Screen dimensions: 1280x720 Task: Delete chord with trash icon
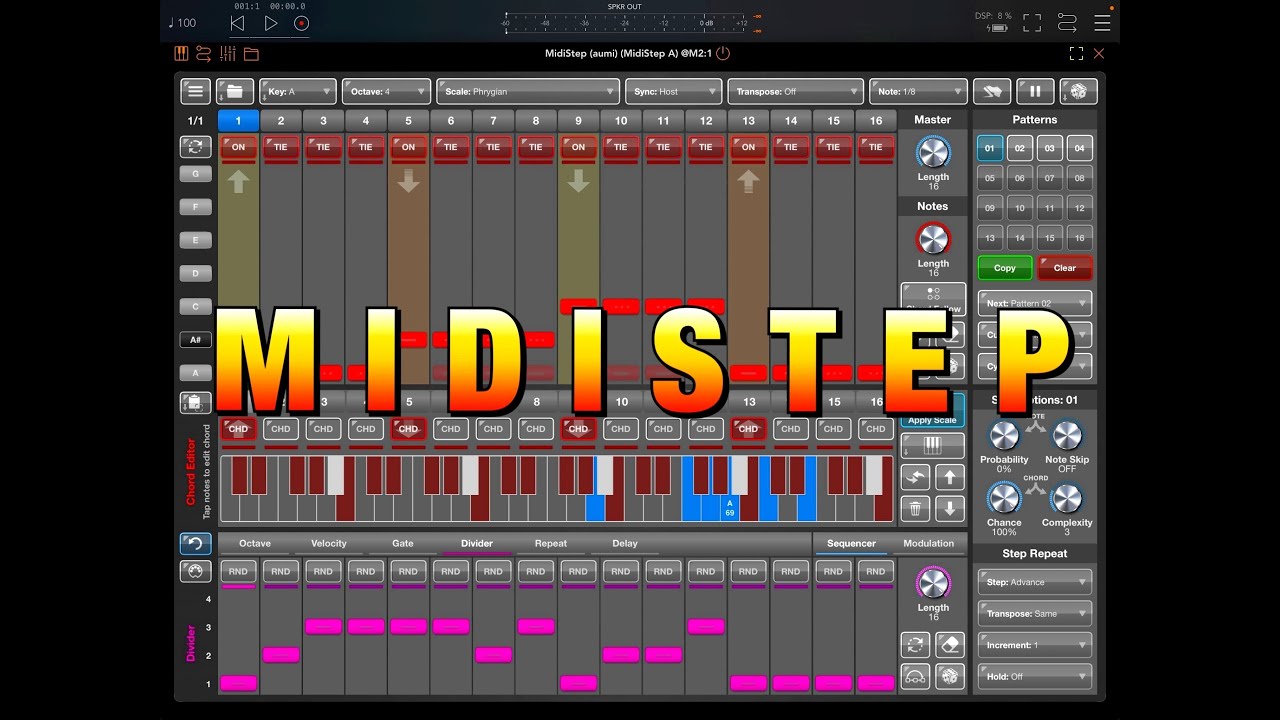pyautogui.click(x=915, y=508)
